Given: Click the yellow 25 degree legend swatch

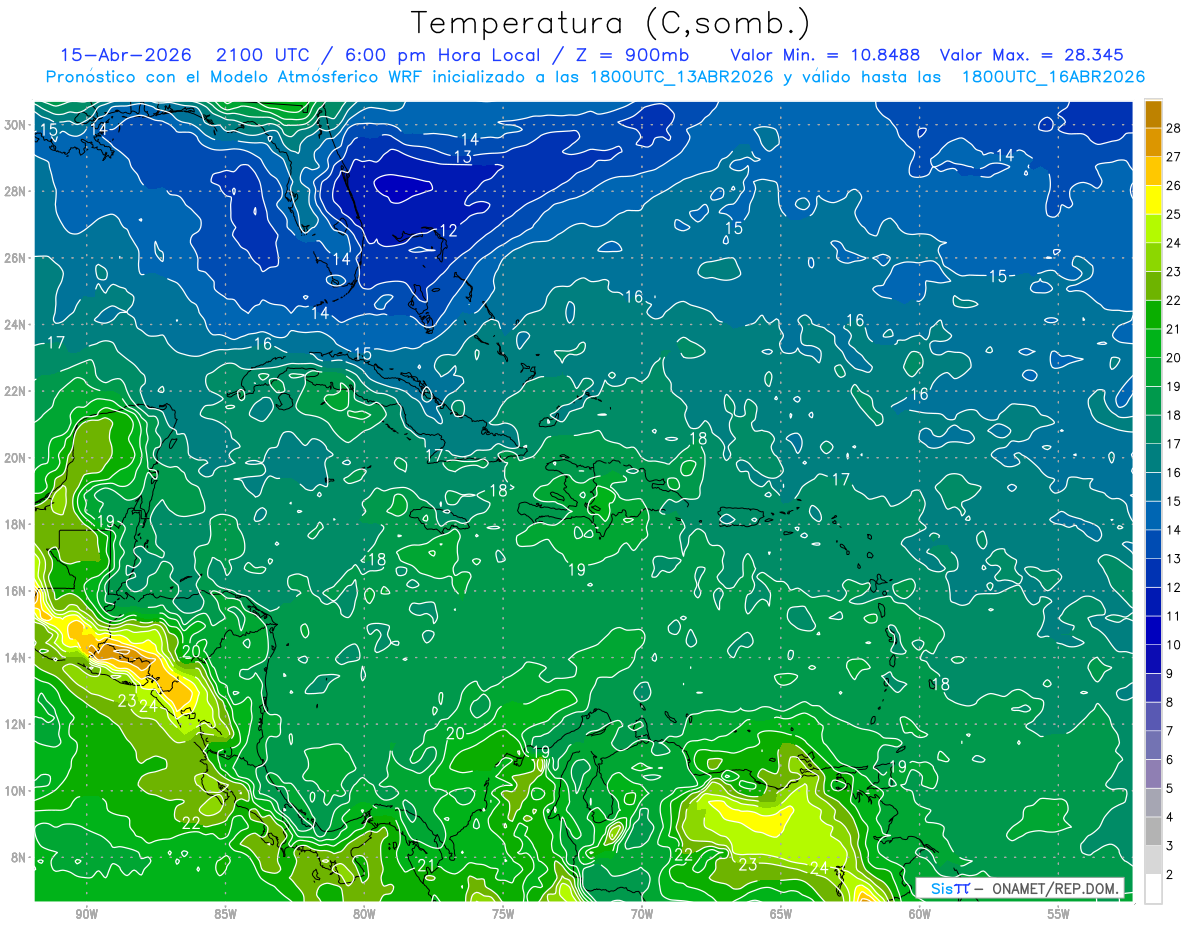Looking at the screenshot, I should tap(1153, 200).
